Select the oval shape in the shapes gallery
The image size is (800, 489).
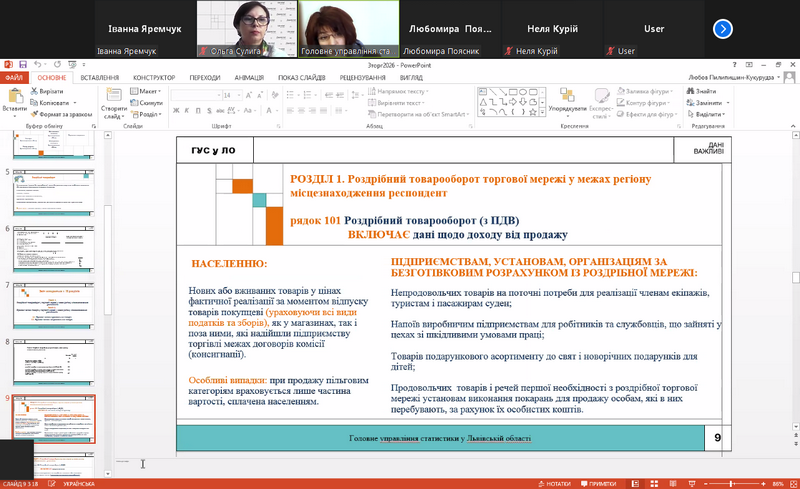pyautogui.click(x=523, y=92)
